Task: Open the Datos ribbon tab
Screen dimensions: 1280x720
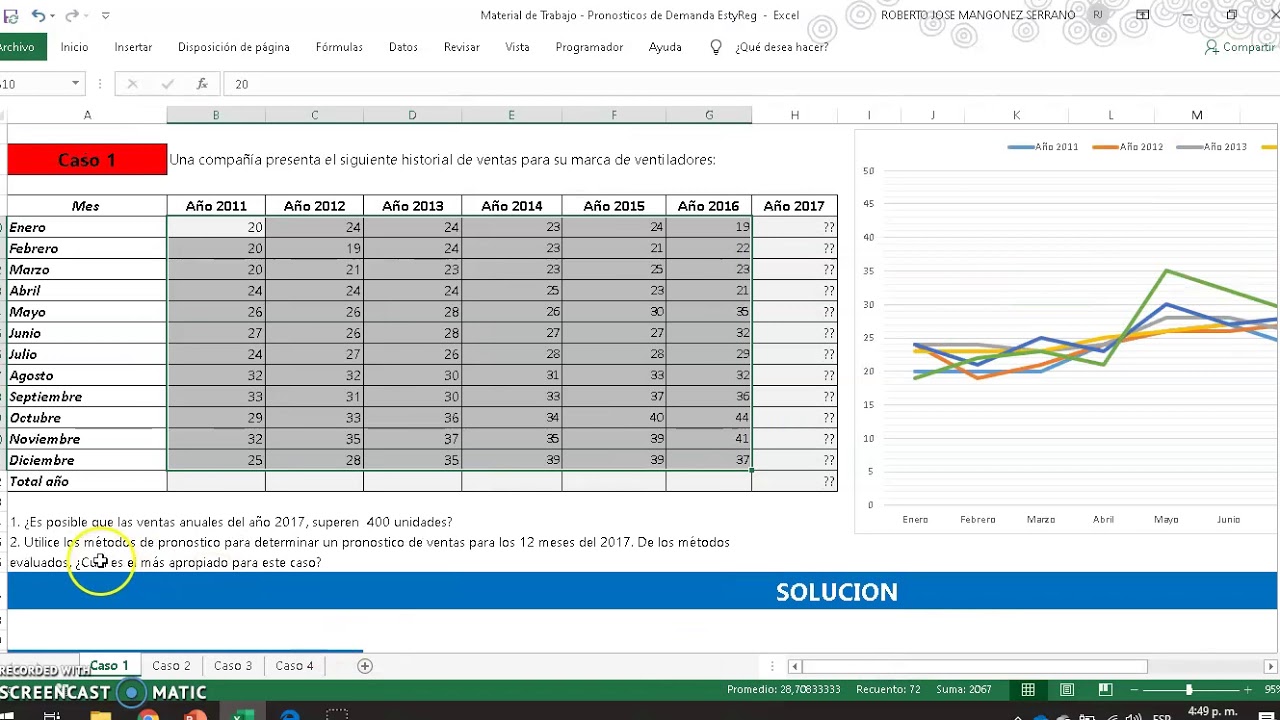Action: coord(403,47)
